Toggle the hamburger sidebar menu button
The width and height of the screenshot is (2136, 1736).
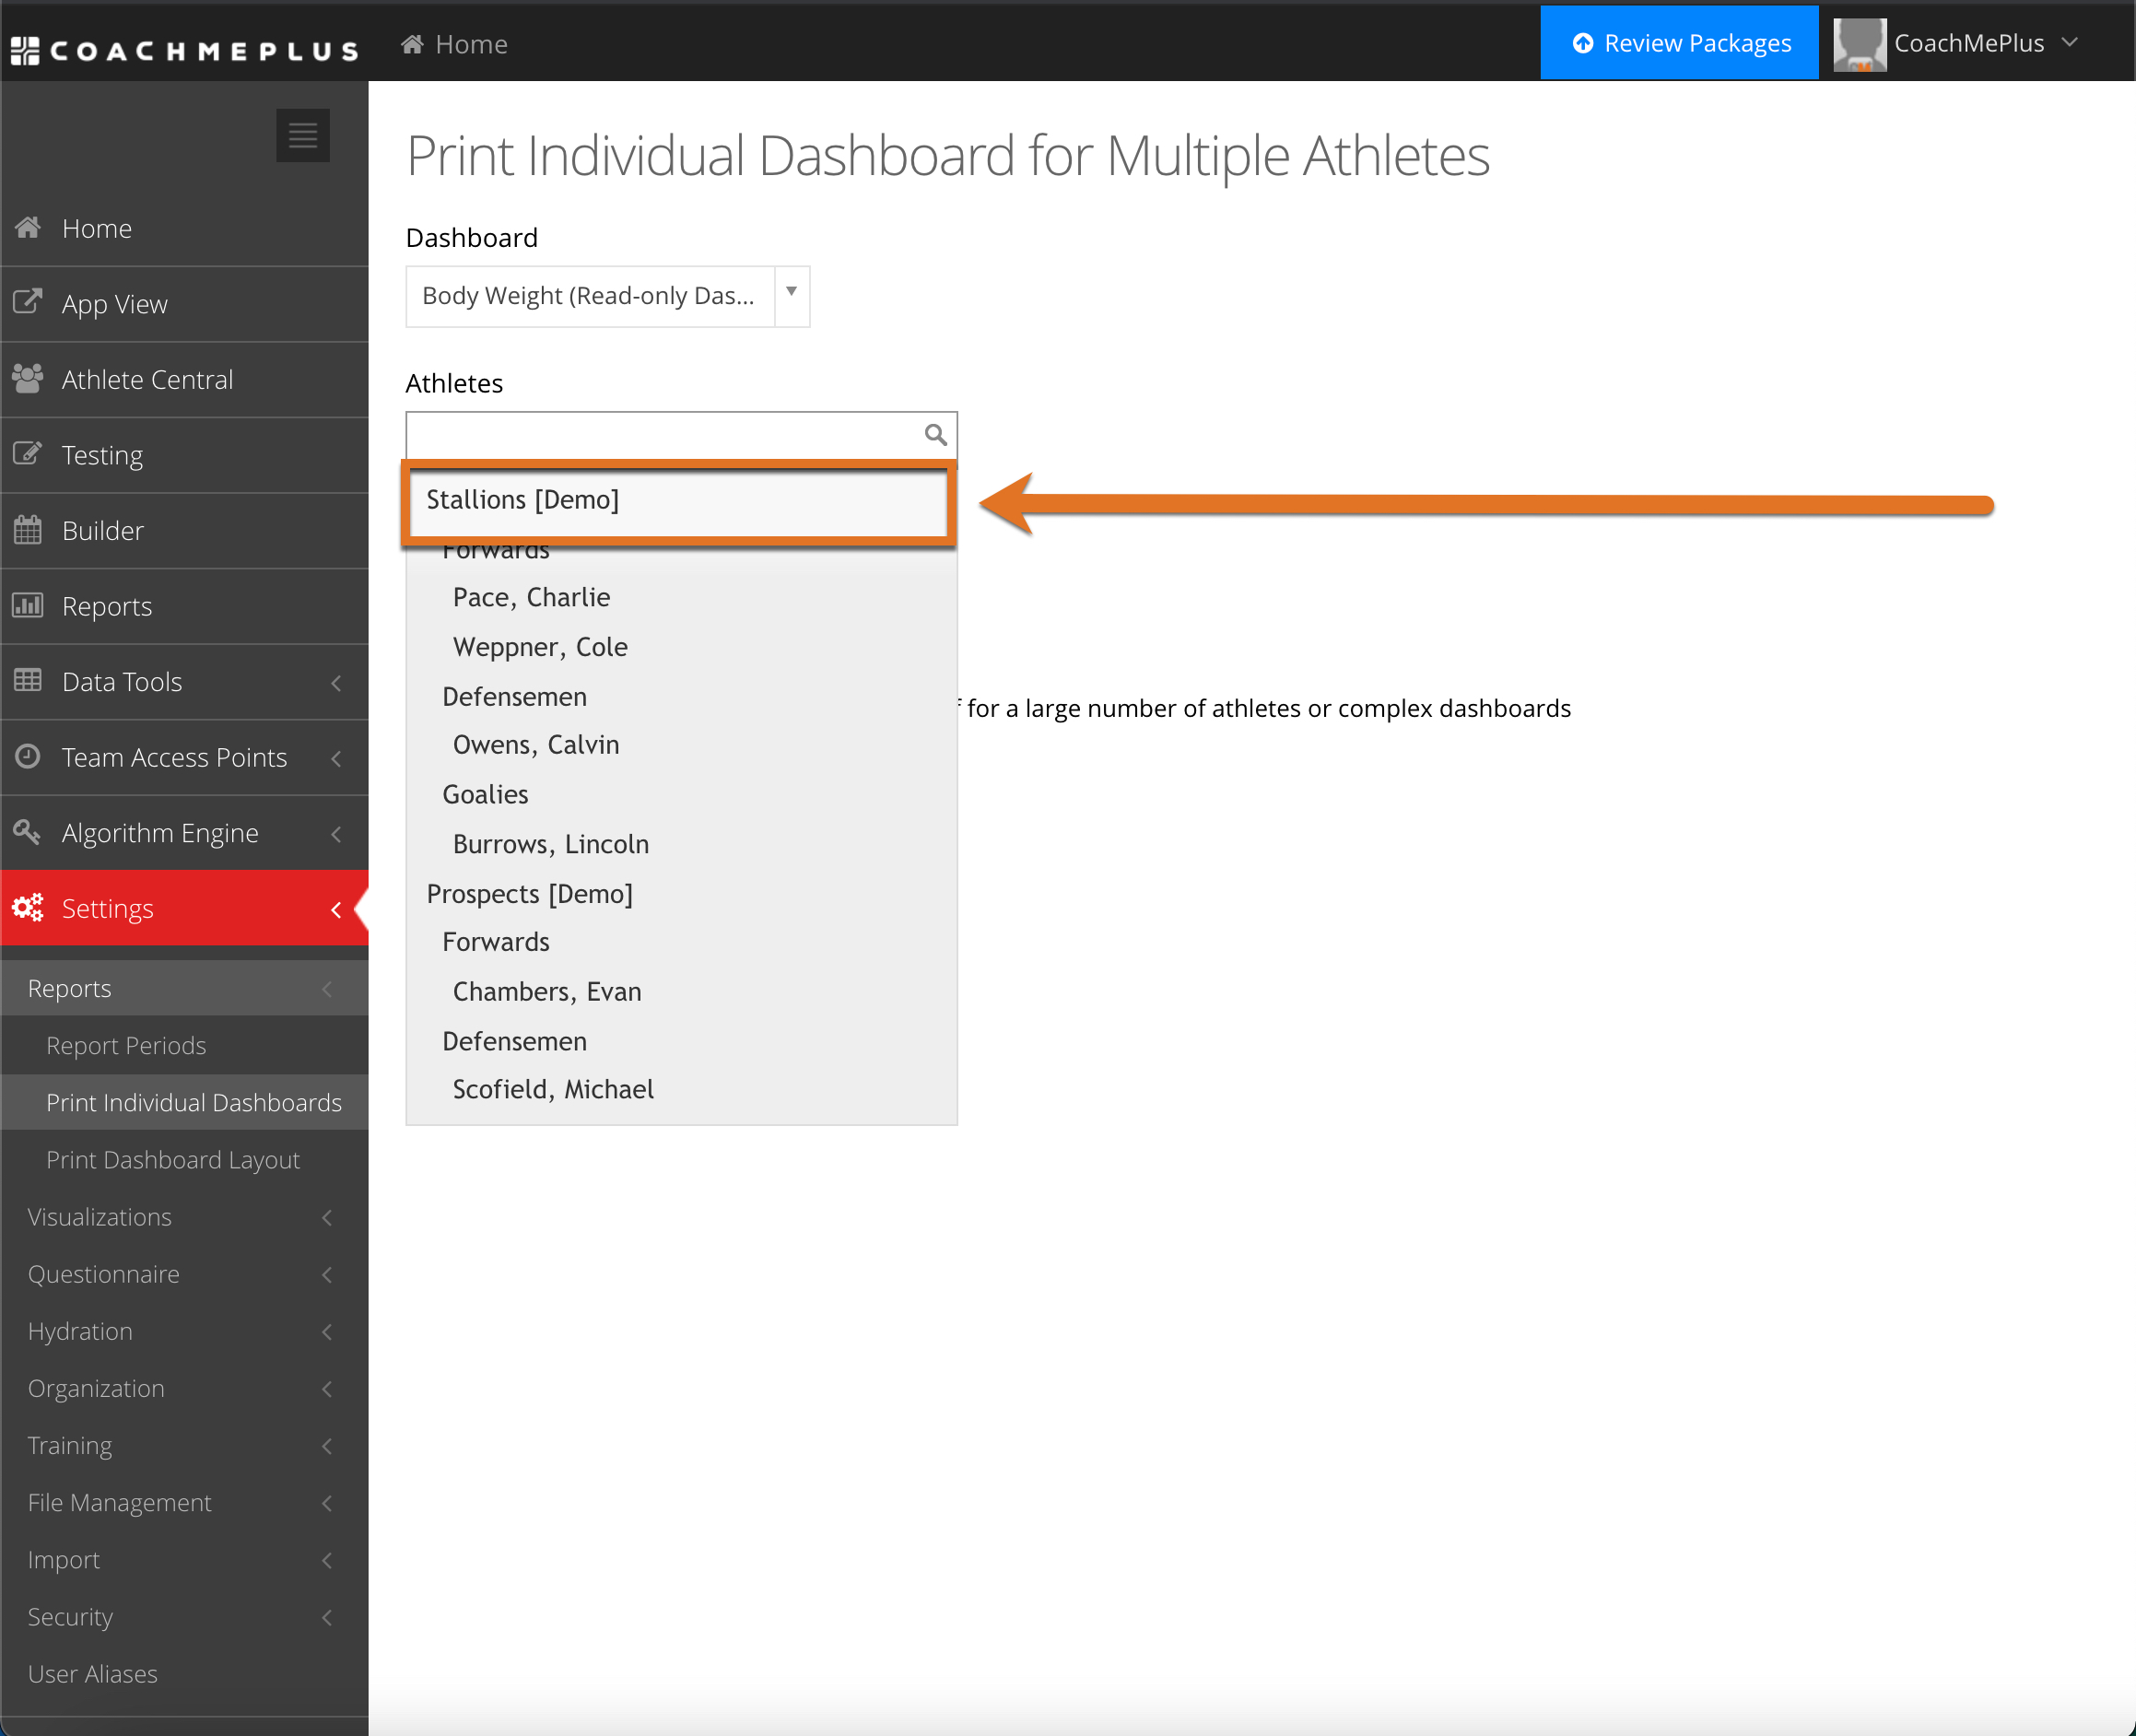[303, 135]
